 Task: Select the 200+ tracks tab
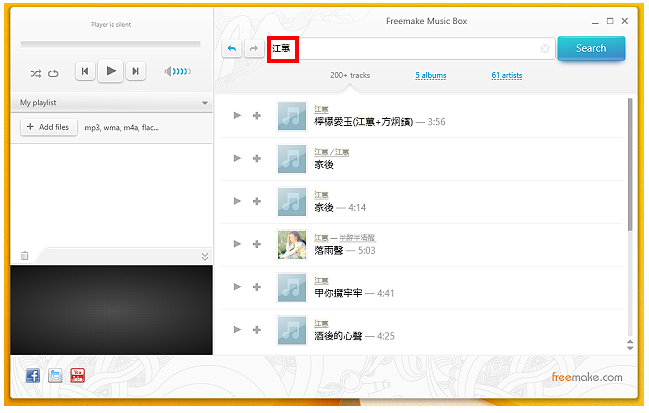[350, 75]
